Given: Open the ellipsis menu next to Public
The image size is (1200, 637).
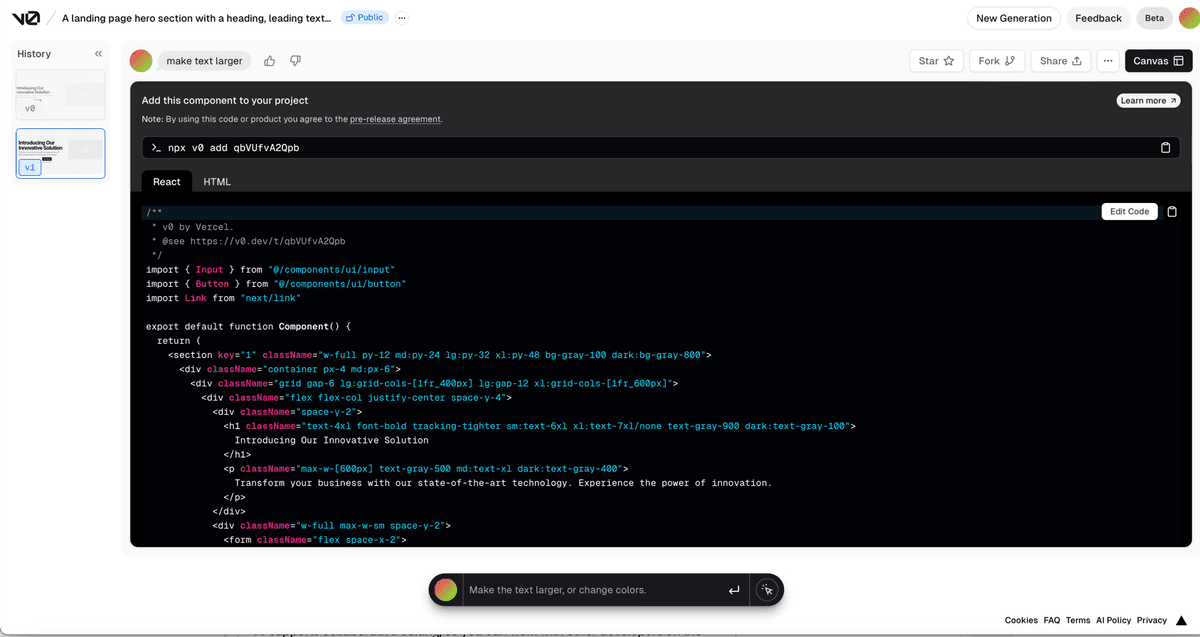Looking at the screenshot, I should 402,18.
